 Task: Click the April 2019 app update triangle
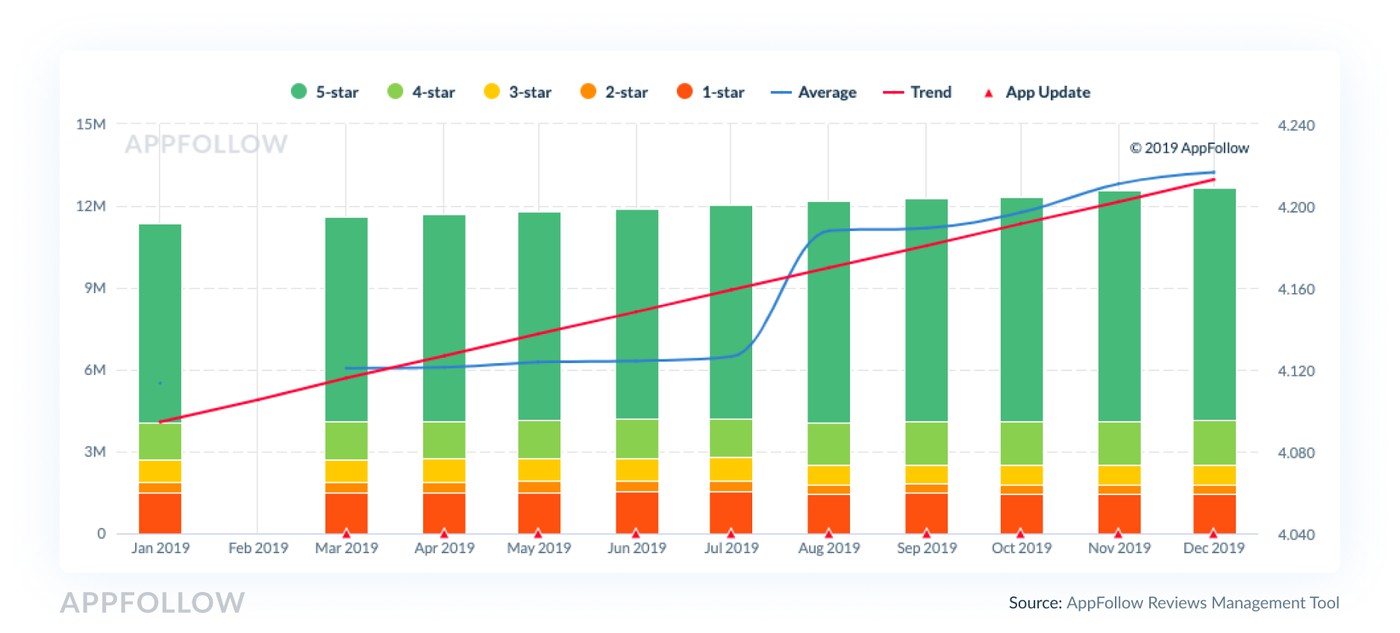point(444,533)
